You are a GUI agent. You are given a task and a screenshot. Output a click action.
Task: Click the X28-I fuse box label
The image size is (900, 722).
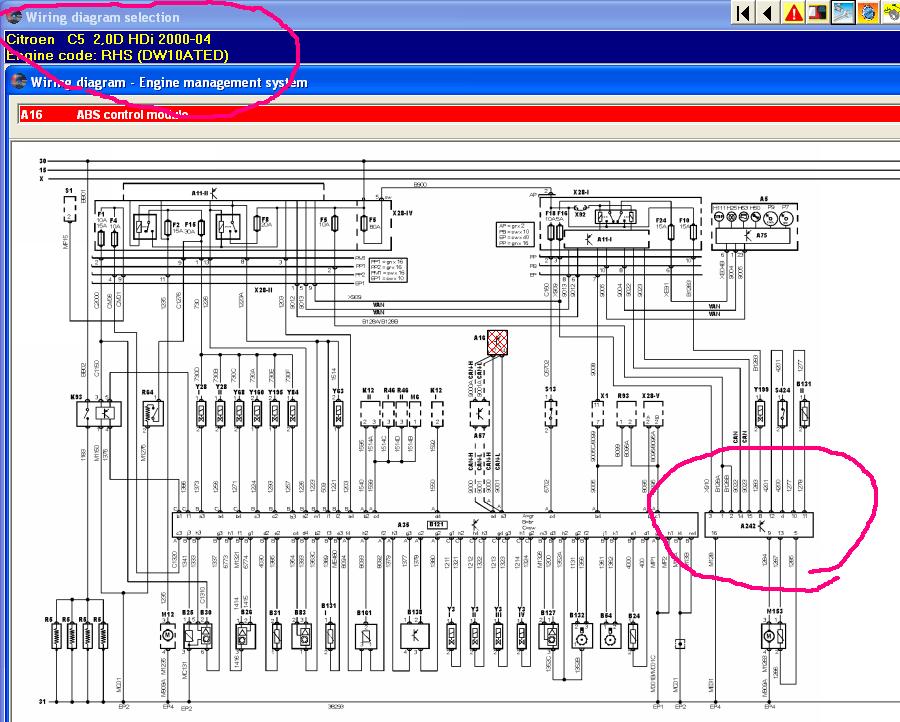tap(581, 192)
